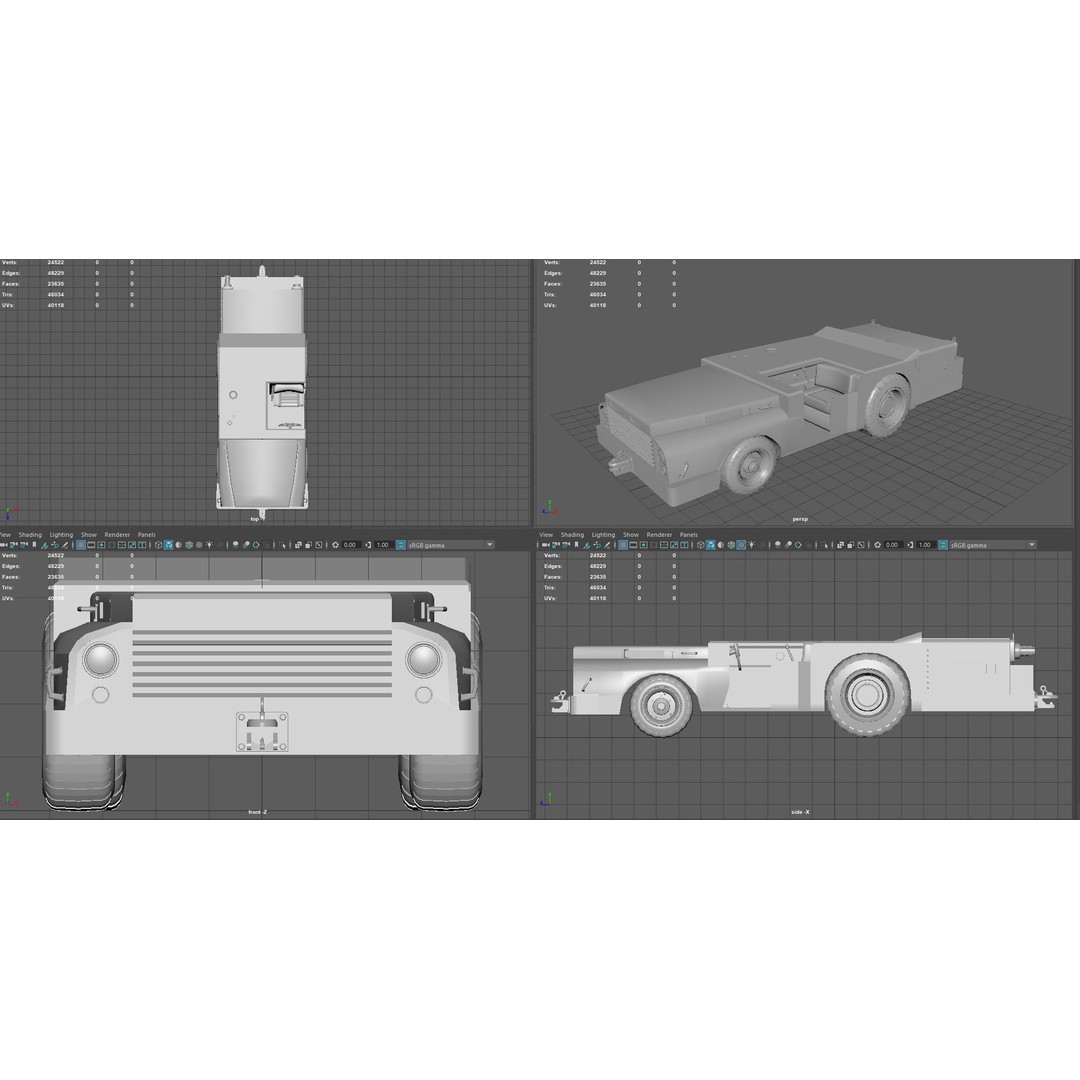1080x1080 pixels.
Task: Click Bookmarks icon in front viewport toolbar
Action: [34, 545]
